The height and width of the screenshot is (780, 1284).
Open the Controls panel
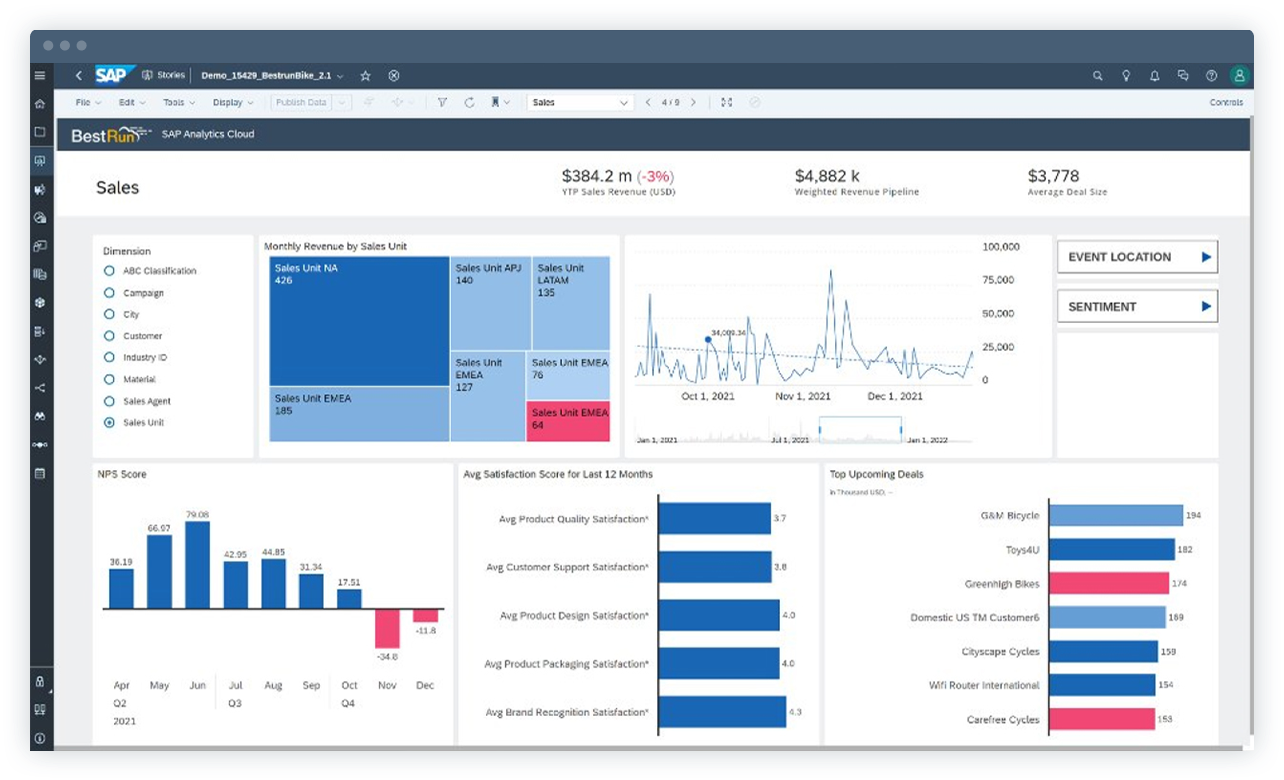coord(1226,102)
